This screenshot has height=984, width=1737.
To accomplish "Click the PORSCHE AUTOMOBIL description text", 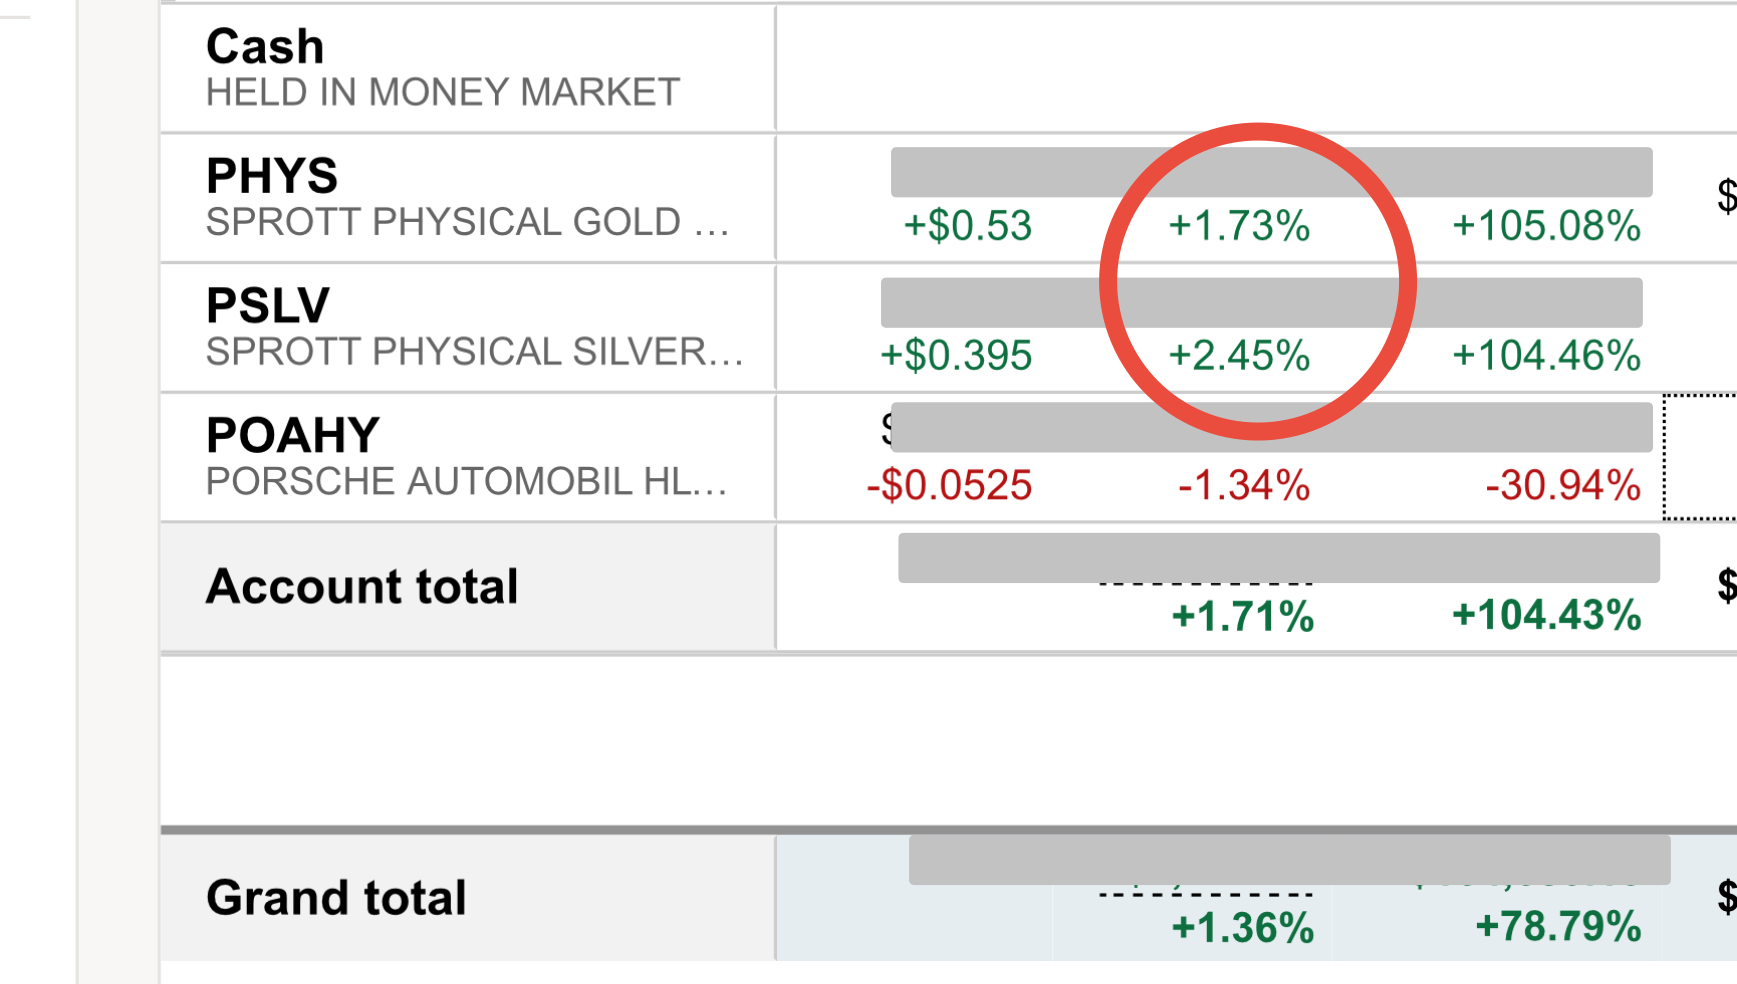I will coord(466,482).
